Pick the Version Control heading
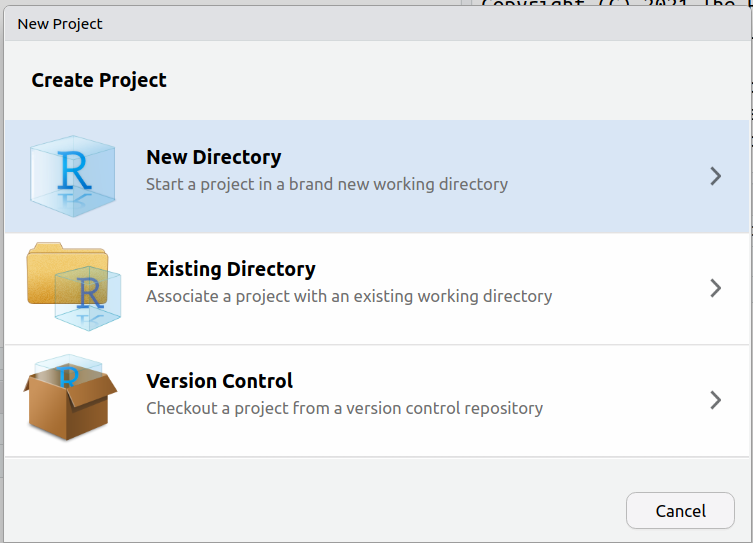753x543 pixels. click(219, 381)
